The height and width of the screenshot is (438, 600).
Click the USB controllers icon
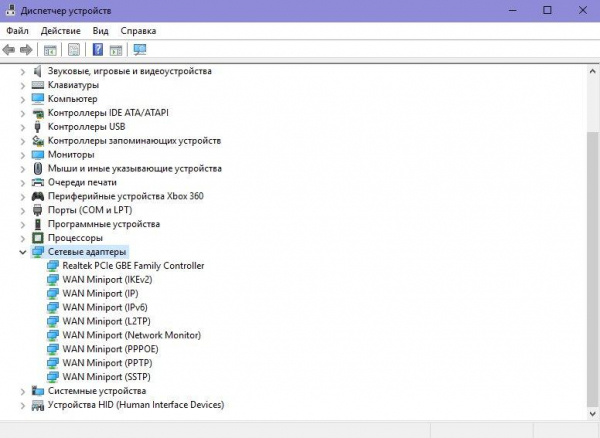(x=39, y=127)
